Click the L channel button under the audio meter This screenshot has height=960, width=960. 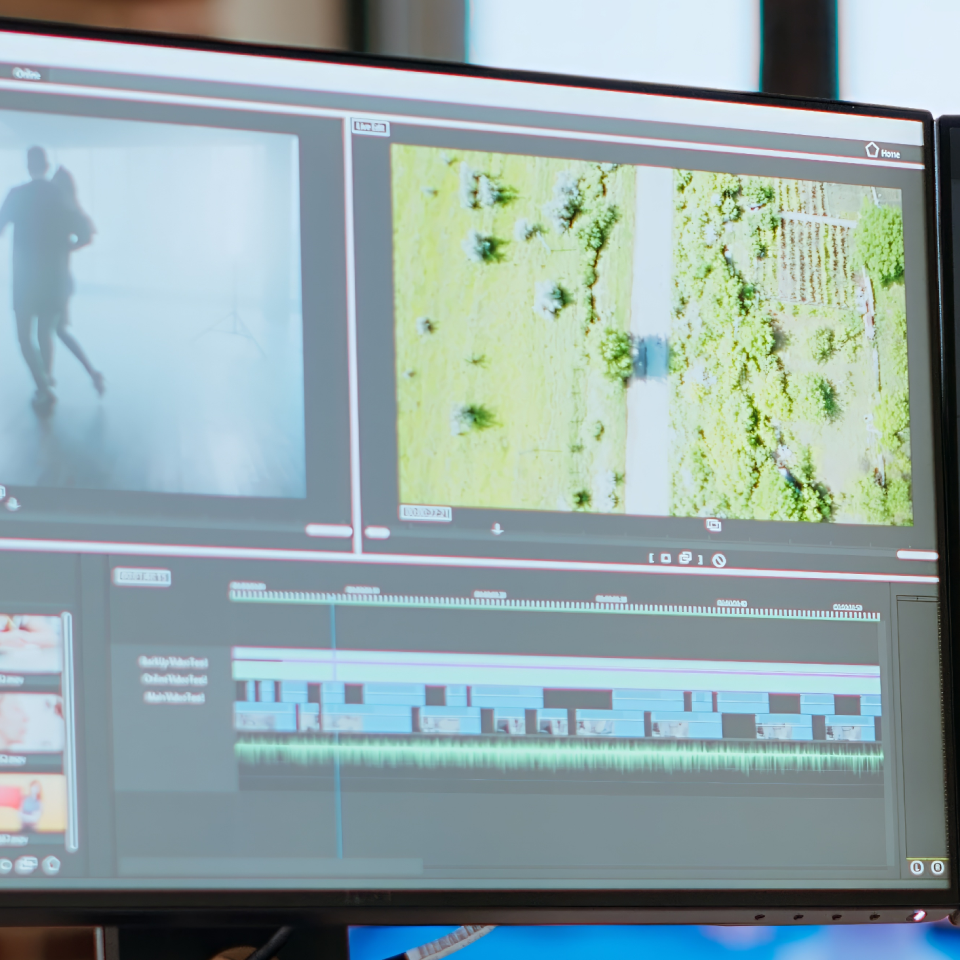point(917,867)
